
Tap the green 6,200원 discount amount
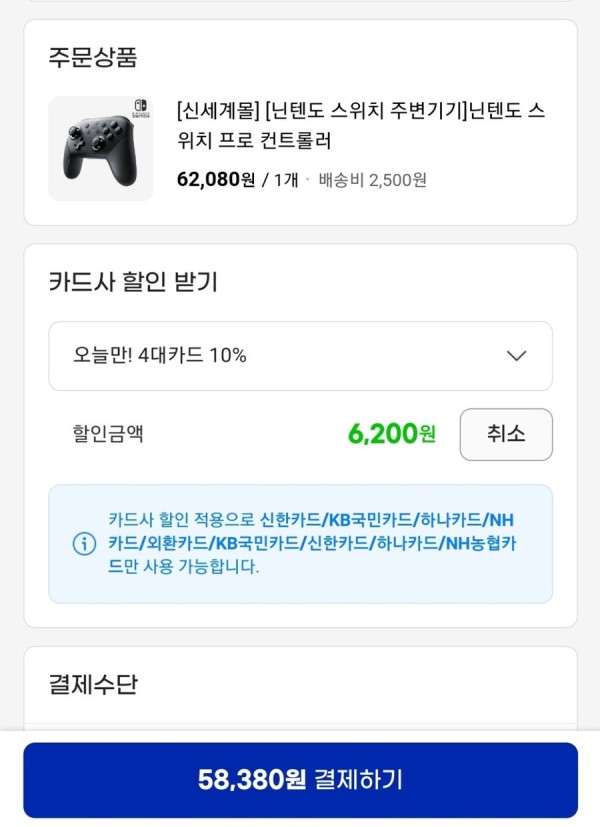pos(392,434)
